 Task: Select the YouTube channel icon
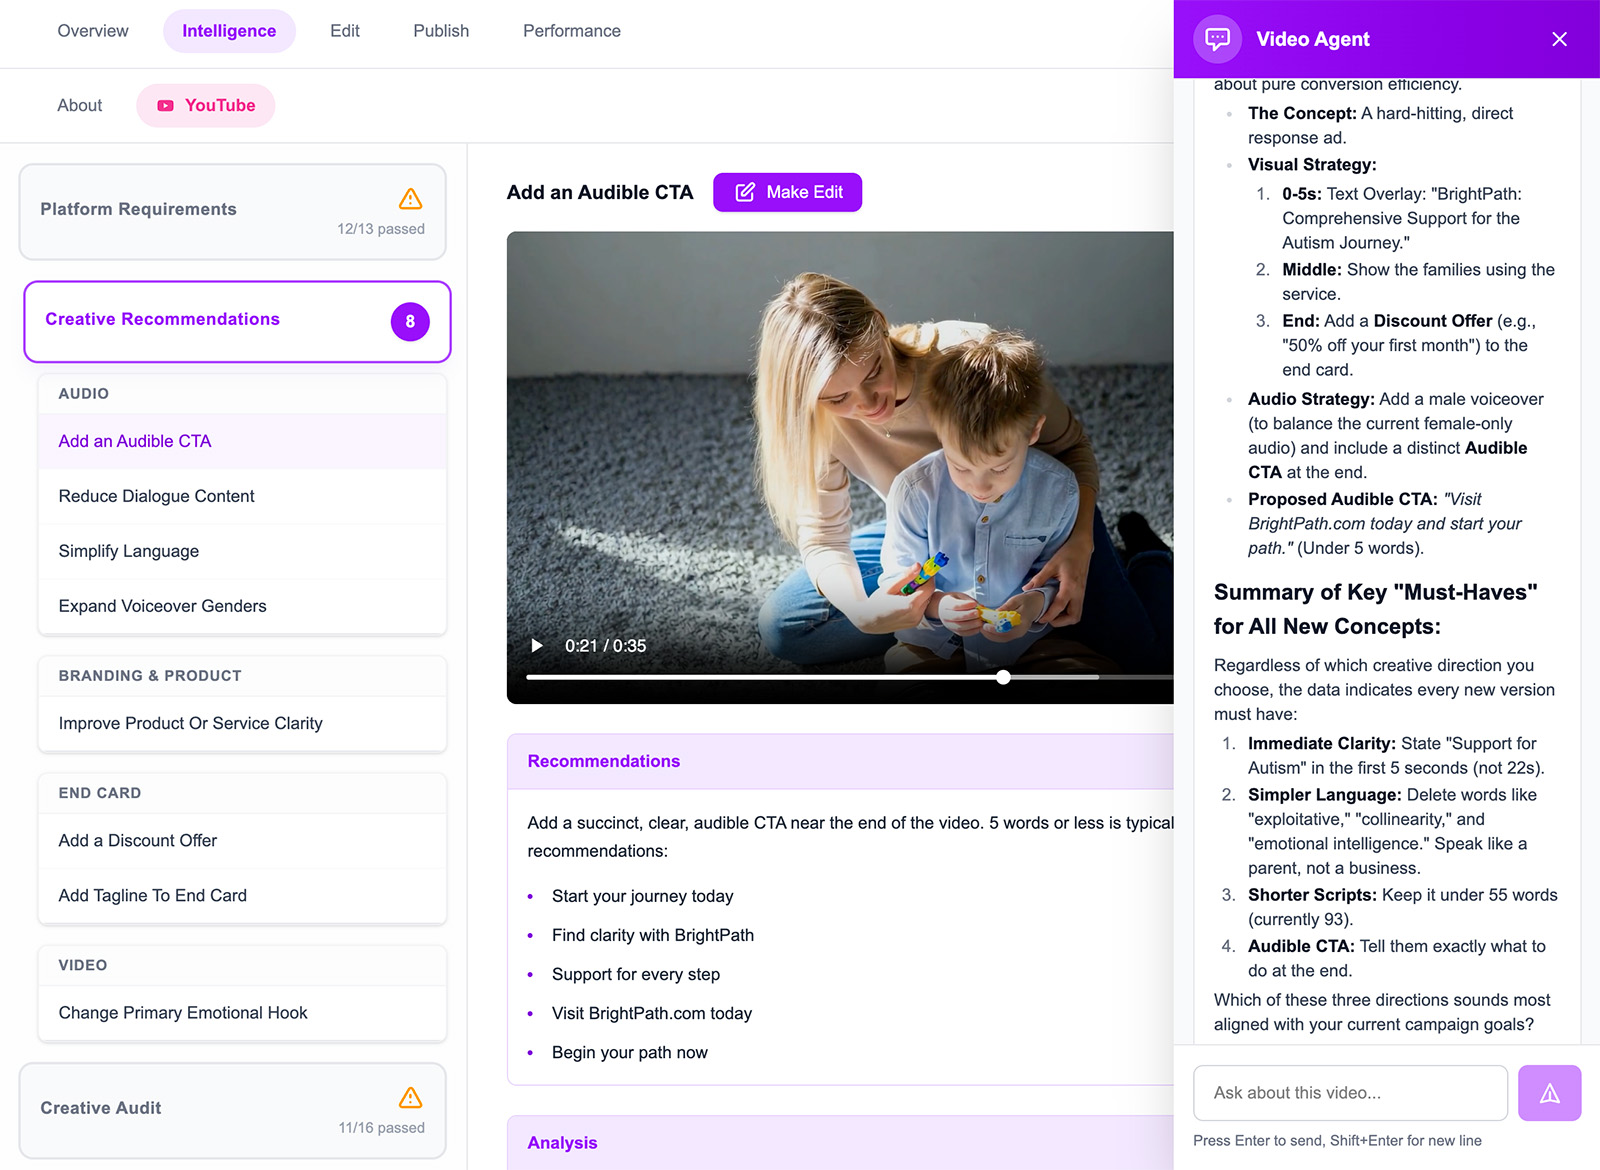[x=163, y=105]
